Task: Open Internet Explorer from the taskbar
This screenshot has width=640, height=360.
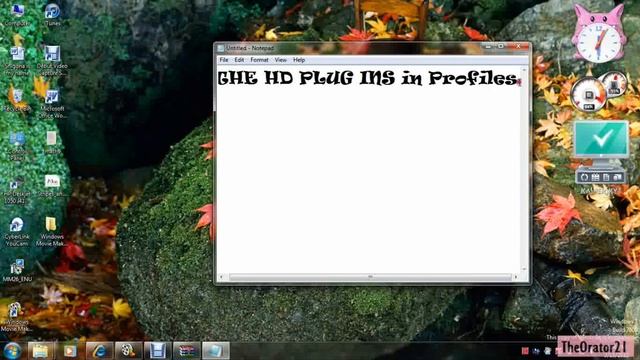Action: (x=99, y=351)
